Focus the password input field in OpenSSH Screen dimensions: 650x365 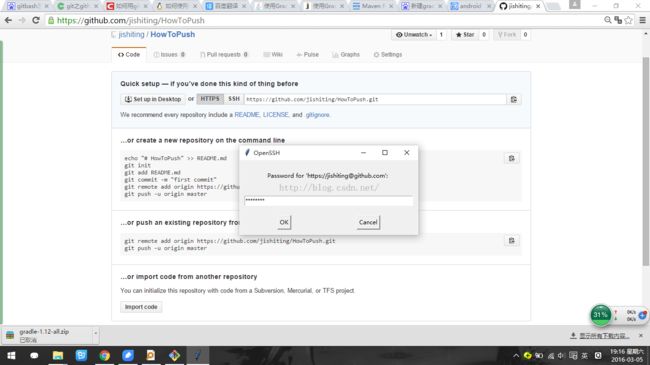coord(328,201)
